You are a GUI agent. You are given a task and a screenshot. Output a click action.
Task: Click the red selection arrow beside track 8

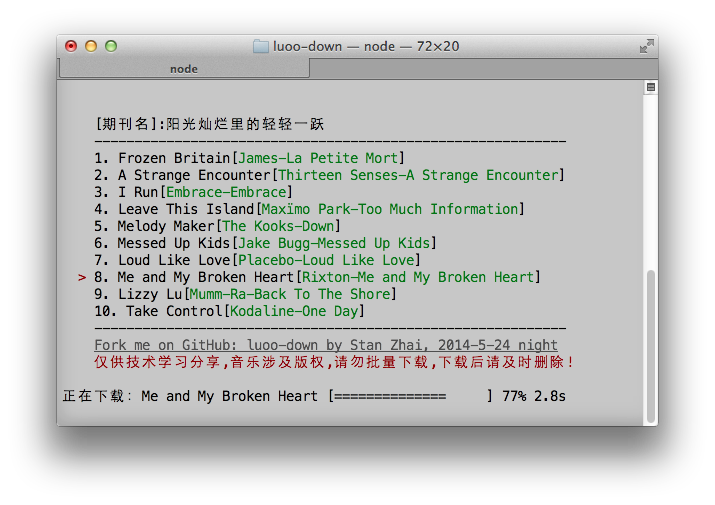pyautogui.click(x=82, y=277)
